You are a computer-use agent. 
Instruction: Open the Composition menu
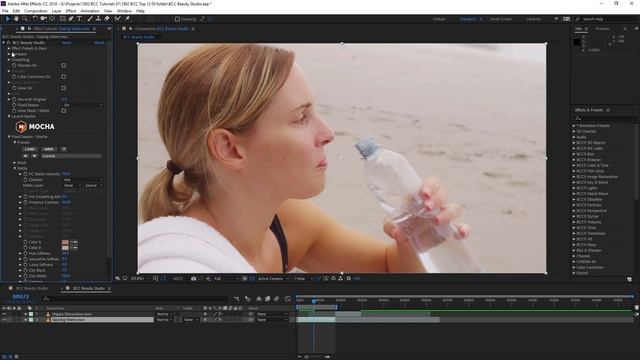pyautogui.click(x=36, y=11)
